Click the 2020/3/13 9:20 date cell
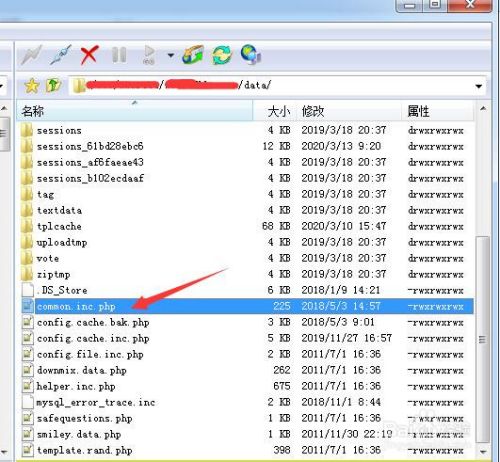Image resolution: width=500 pixels, height=462 pixels. [341, 146]
